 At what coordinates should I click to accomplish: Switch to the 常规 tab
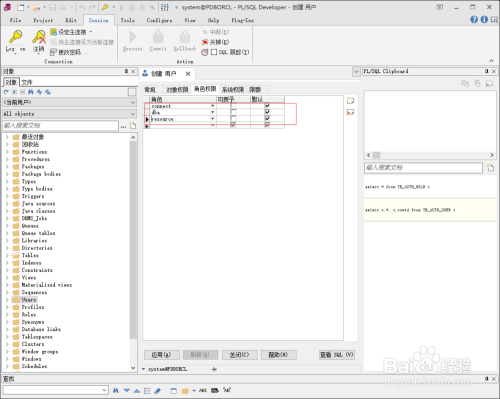150,90
